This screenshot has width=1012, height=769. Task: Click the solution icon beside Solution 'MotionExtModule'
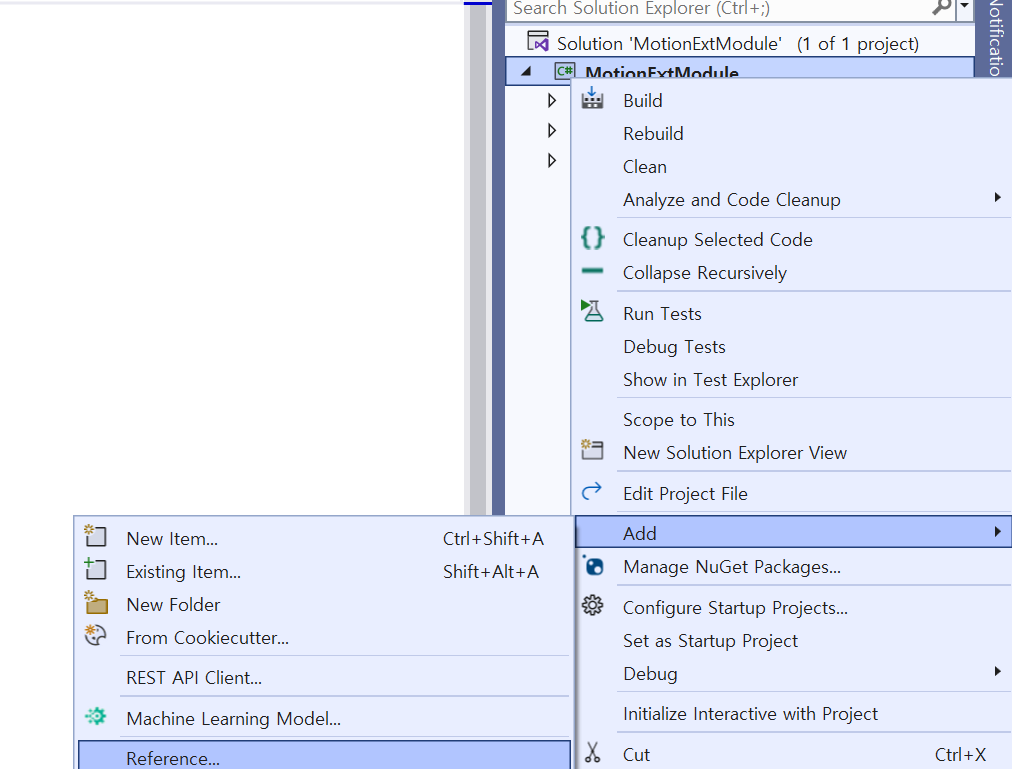pyautogui.click(x=538, y=41)
